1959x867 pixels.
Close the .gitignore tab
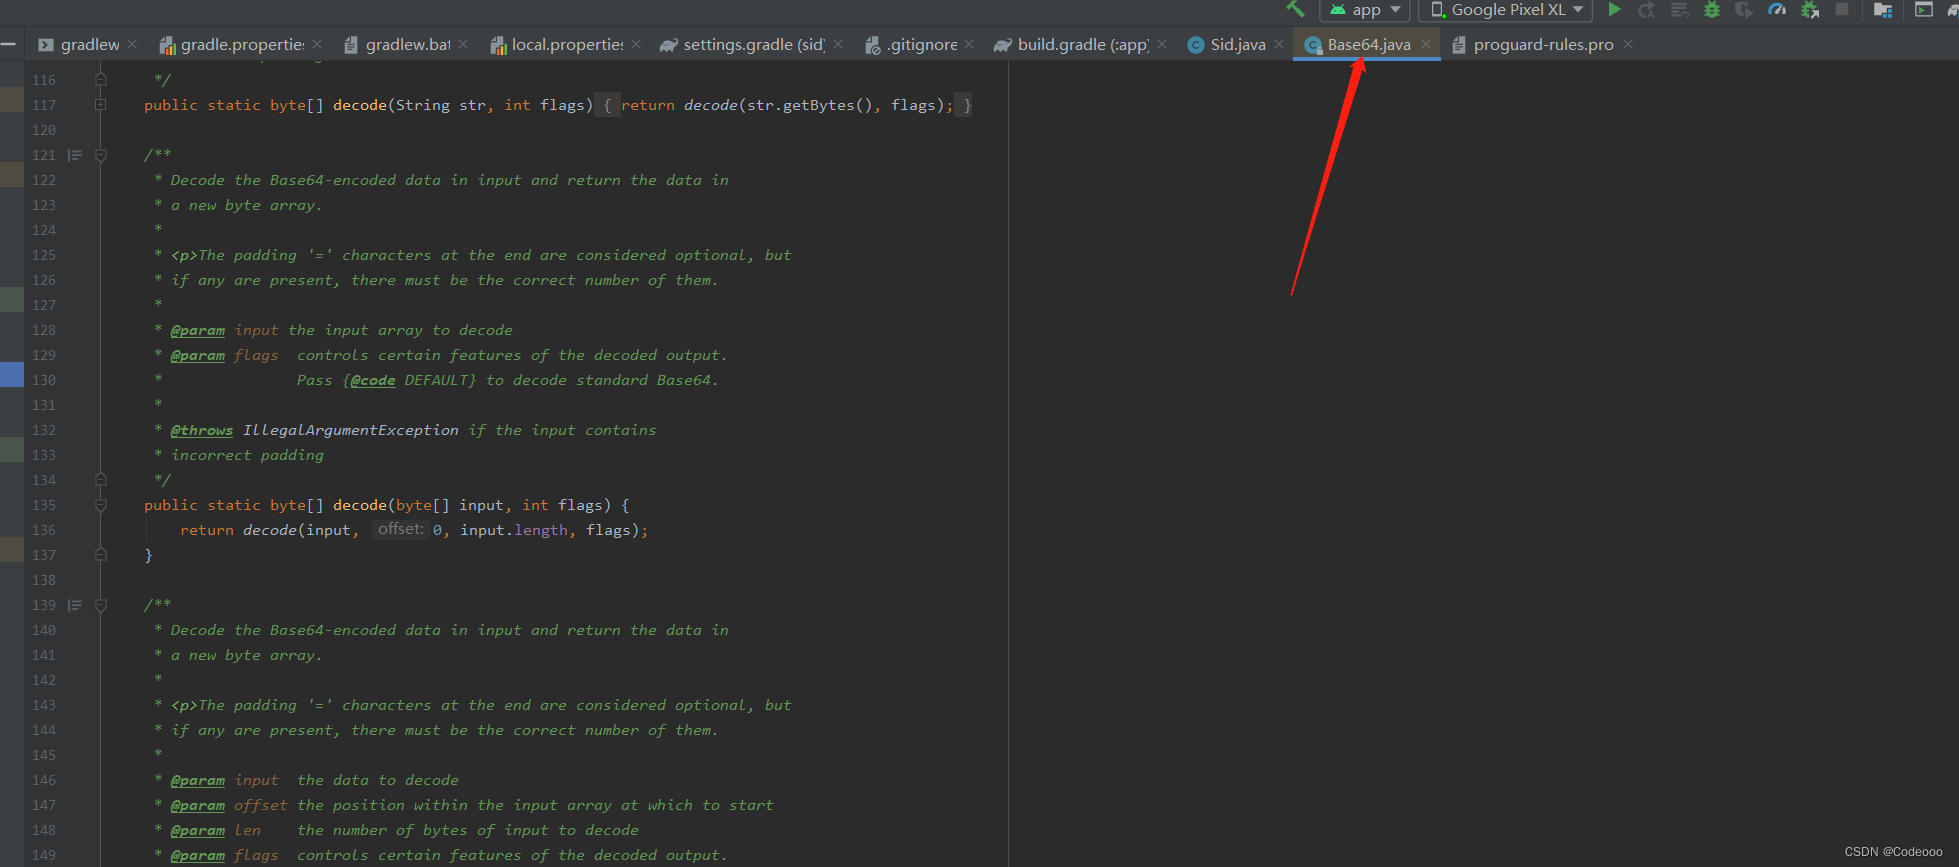pyautogui.click(x=969, y=44)
